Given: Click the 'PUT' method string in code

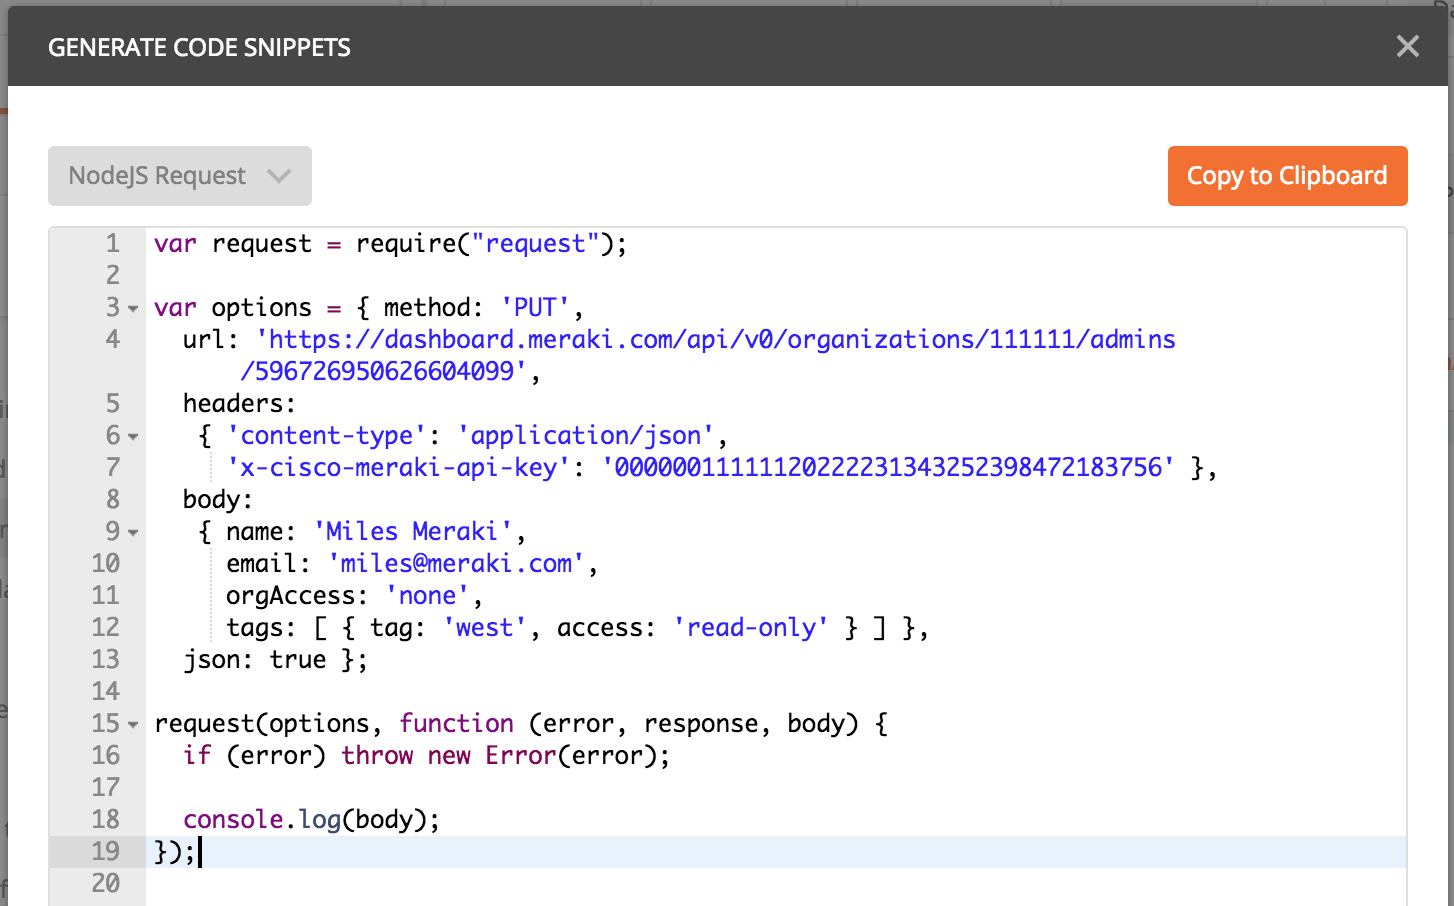Looking at the screenshot, I should click(x=535, y=307).
